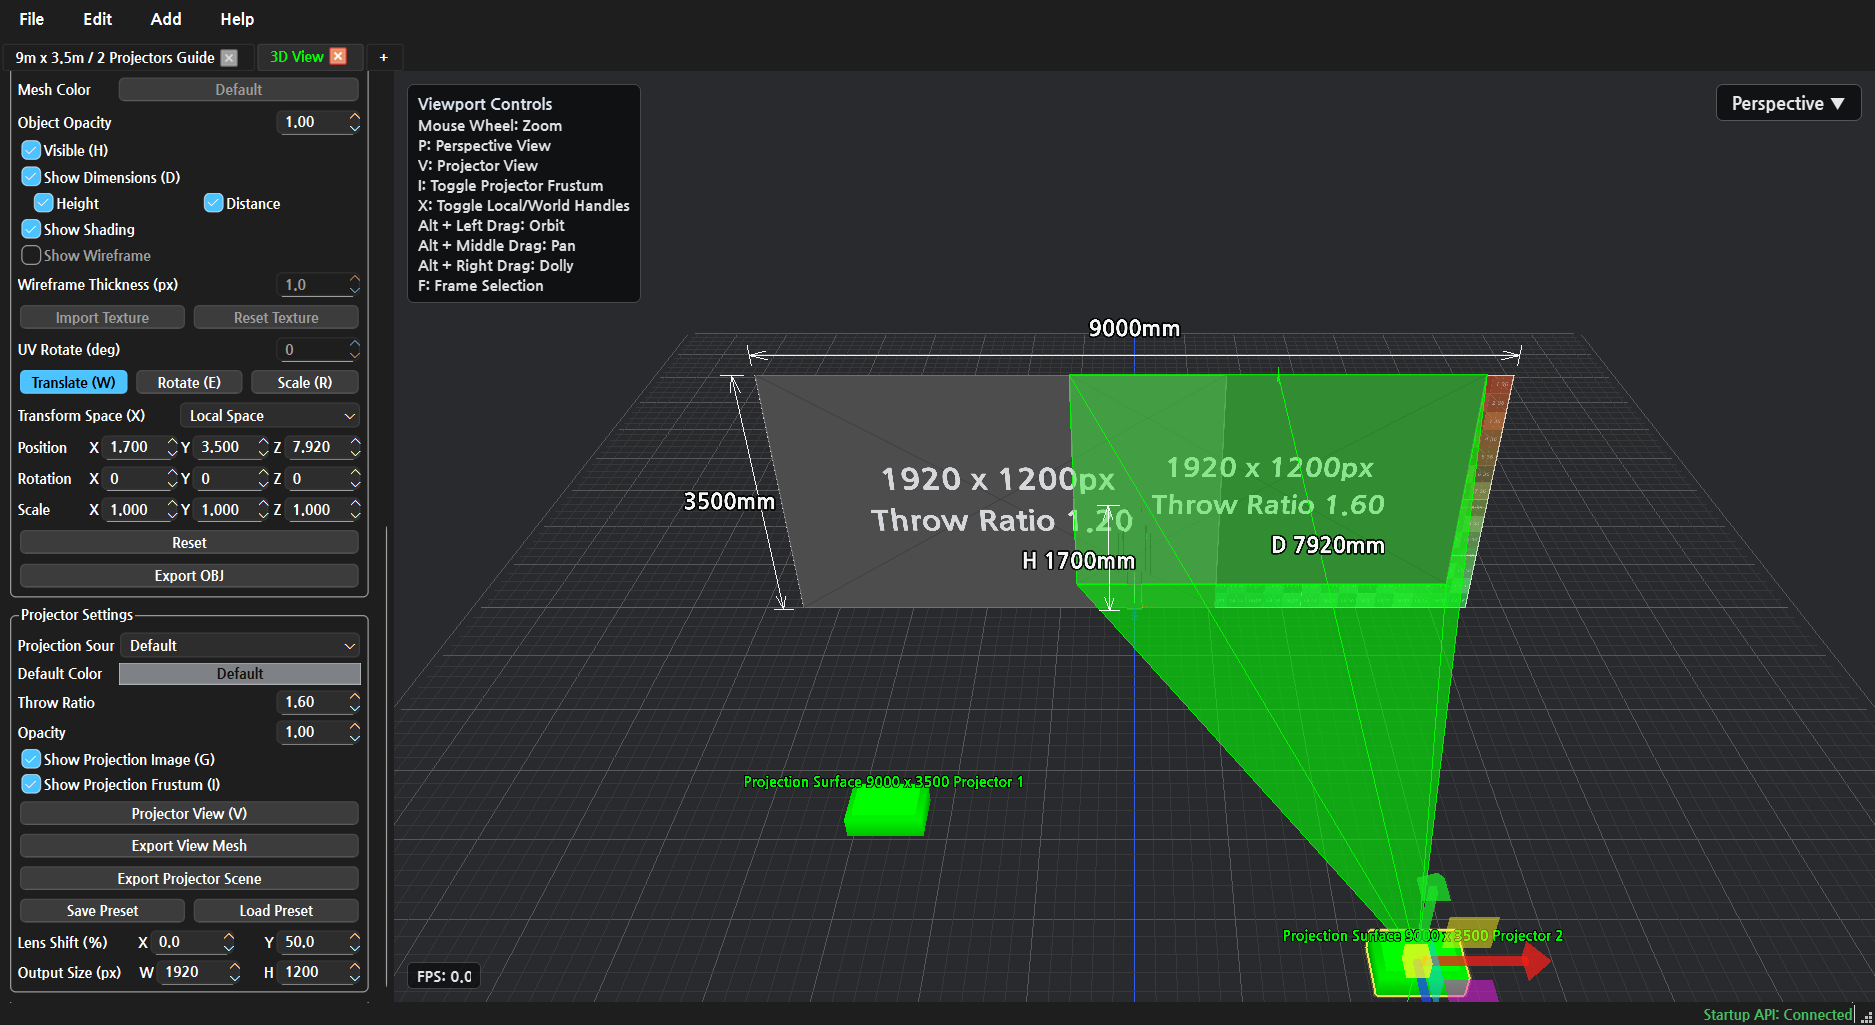This screenshot has height=1025, width=1875.
Task: Toggle Show Projection Image (G) checkbox
Action: (x=31, y=759)
